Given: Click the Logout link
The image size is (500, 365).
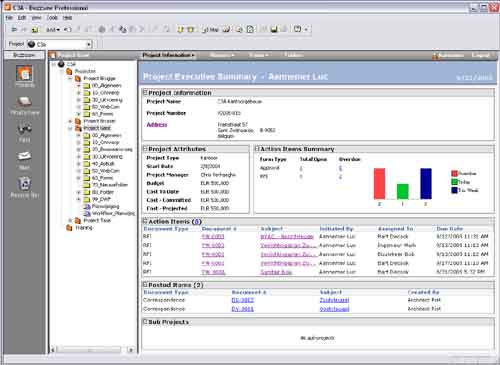Looking at the screenshot, I should click(480, 55).
